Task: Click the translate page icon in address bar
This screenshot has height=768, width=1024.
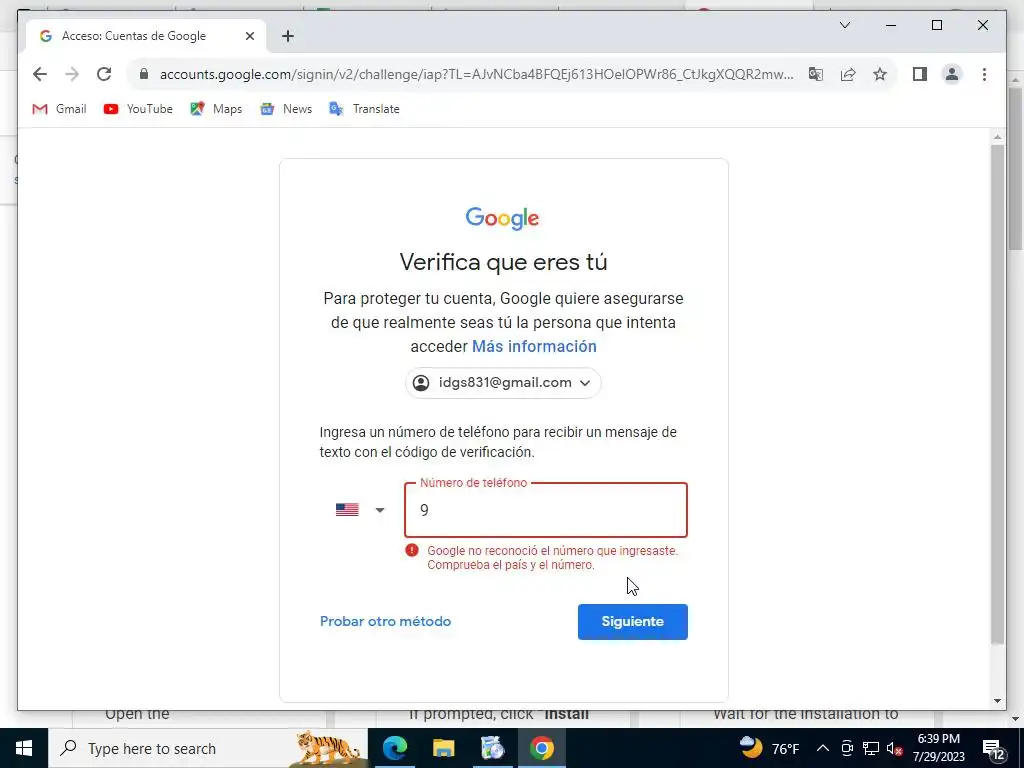Action: (x=816, y=74)
